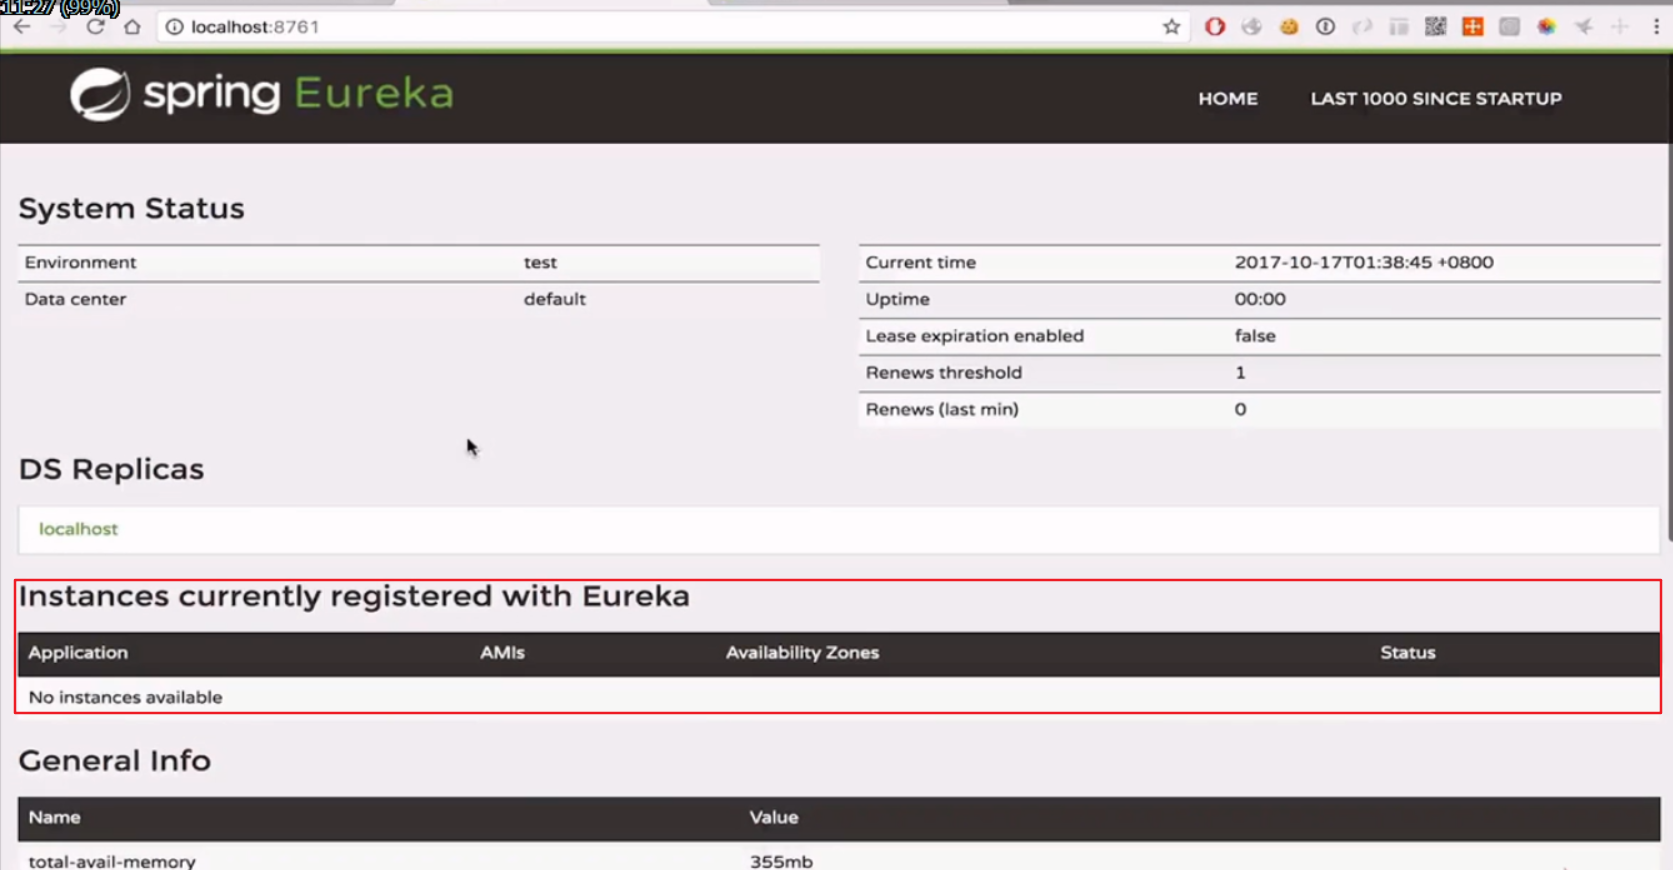Viewport: 1673px width, 870px height.
Task: Open the colorful pinwheel extension
Action: [x=1546, y=27]
